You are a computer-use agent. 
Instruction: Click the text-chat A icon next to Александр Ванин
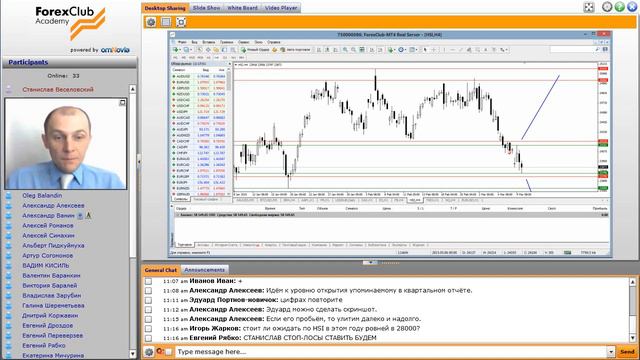(88, 216)
